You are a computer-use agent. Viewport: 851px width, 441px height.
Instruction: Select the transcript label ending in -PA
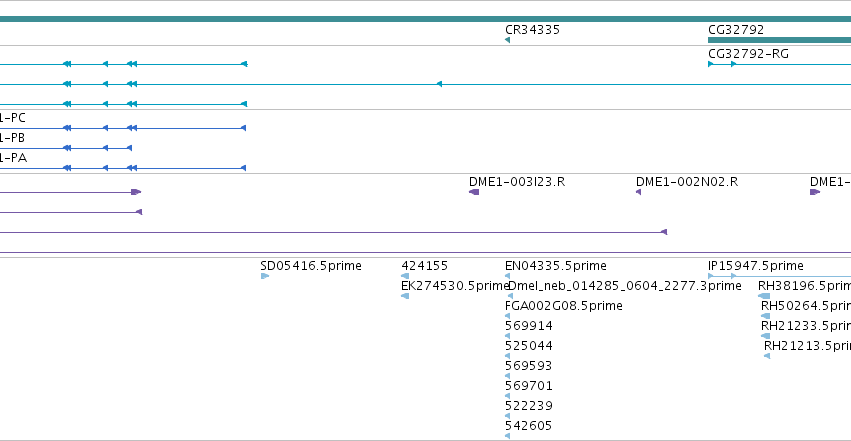click(13, 158)
